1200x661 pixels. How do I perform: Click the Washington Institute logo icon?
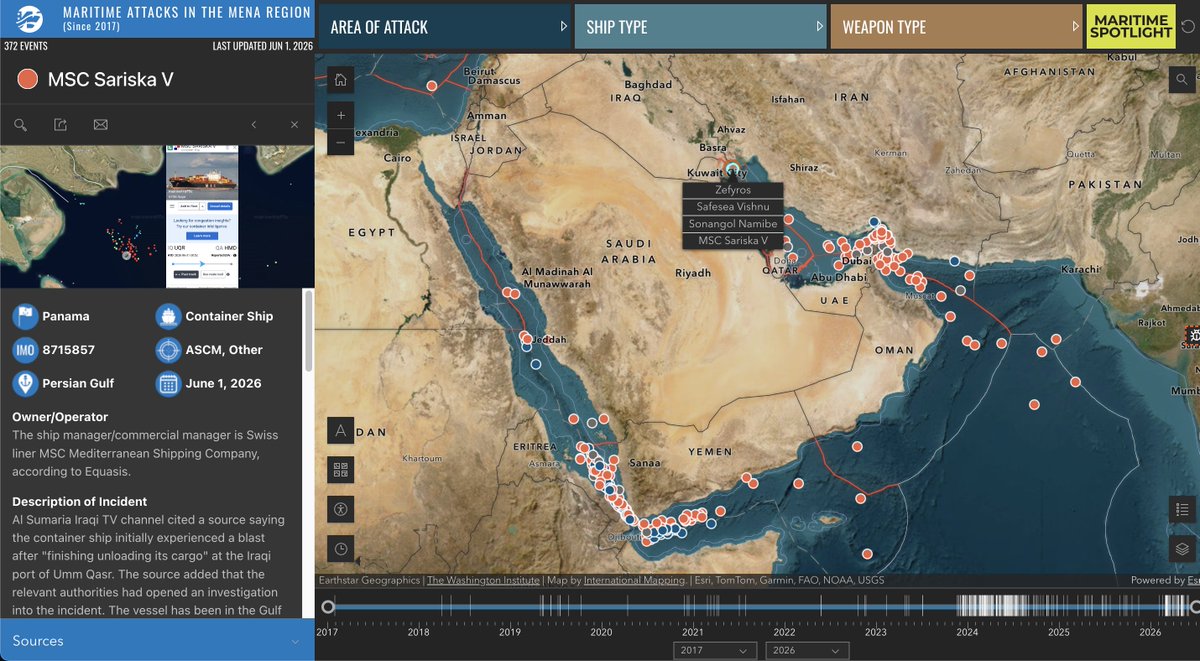(30, 19)
